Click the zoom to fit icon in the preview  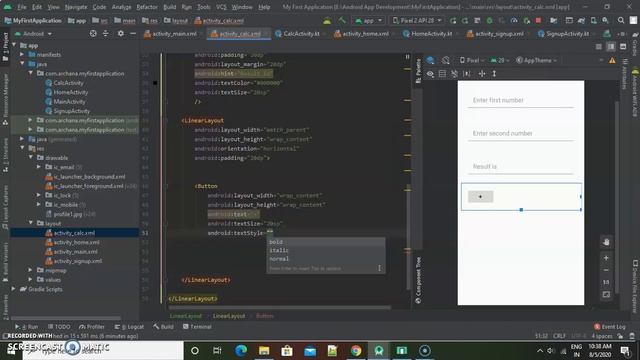click(606, 294)
